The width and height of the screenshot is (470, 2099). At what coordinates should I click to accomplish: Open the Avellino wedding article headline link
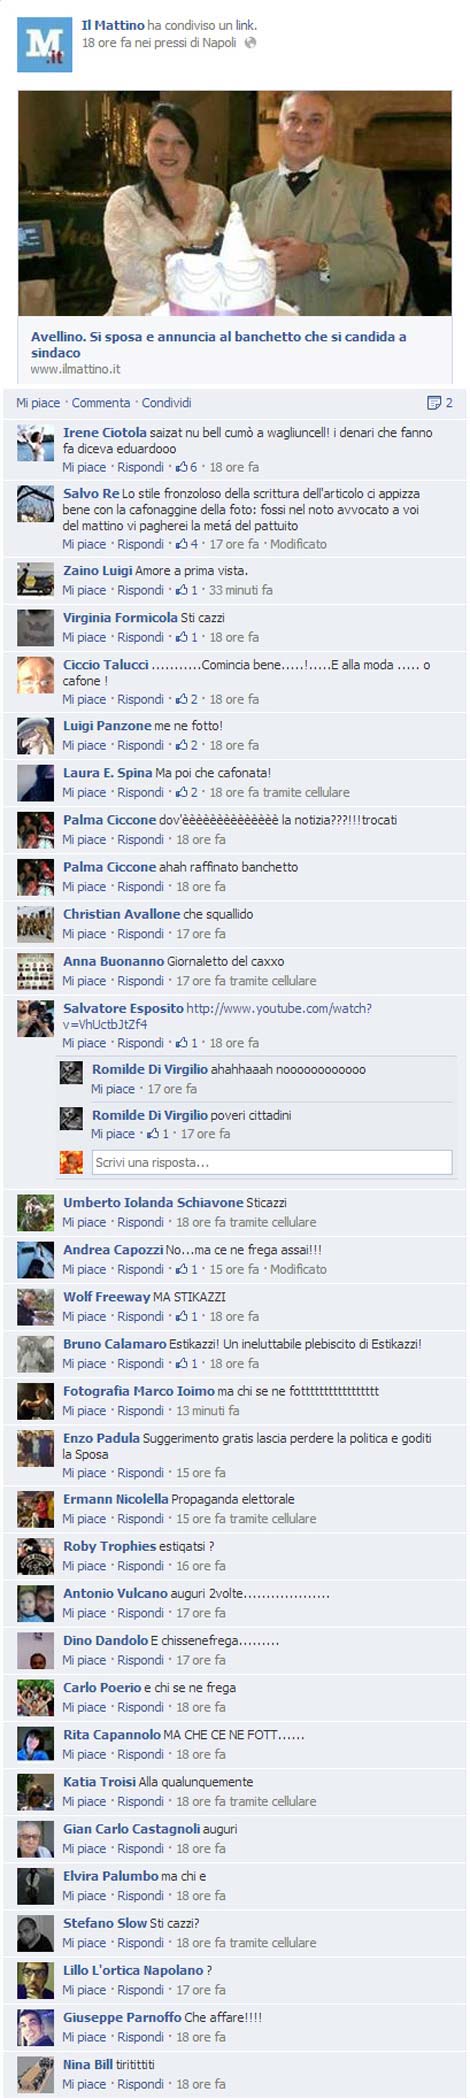(218, 345)
